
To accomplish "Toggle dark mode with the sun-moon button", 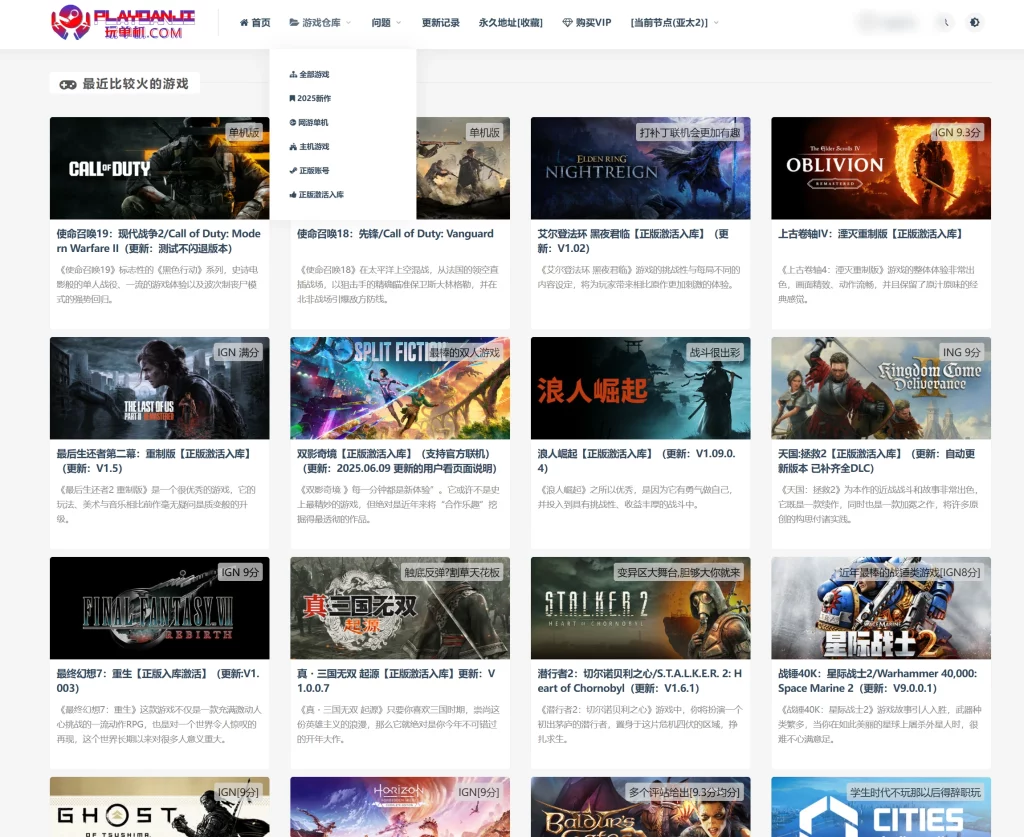I will pyautogui.click(x=974, y=22).
